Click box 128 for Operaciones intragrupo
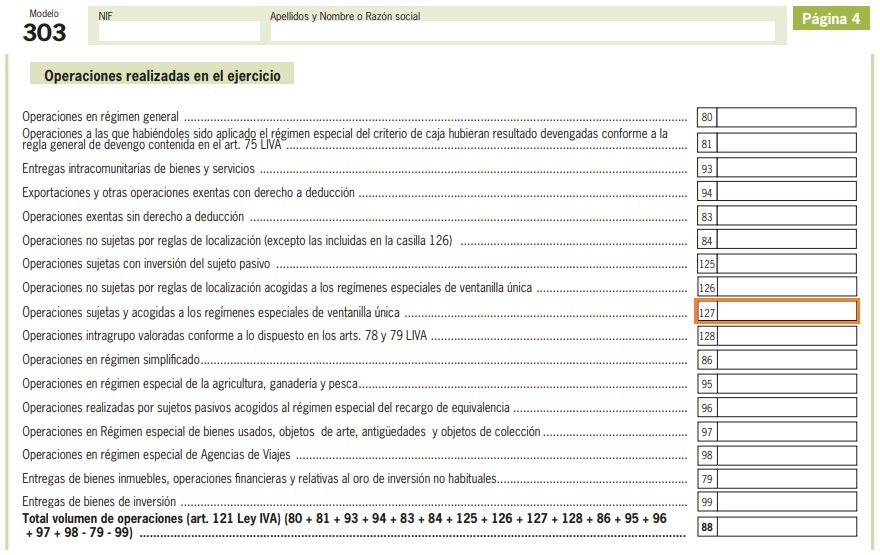 tap(786, 336)
